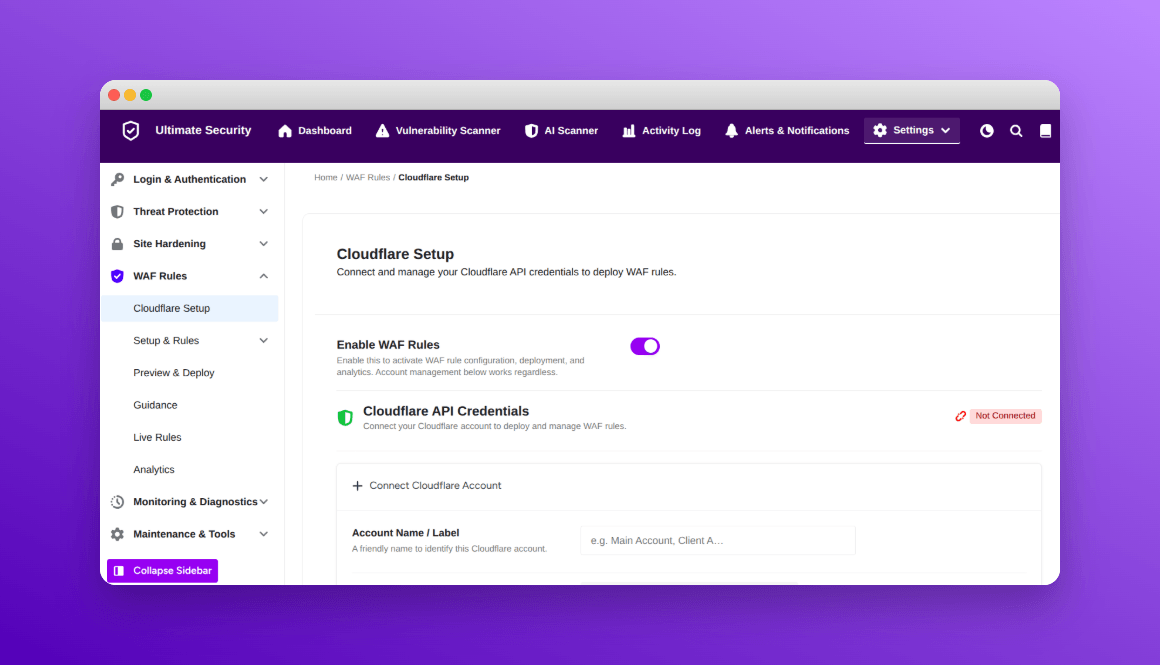Toggle dark mode with the moon icon
This screenshot has height=665, width=1160.
point(987,131)
